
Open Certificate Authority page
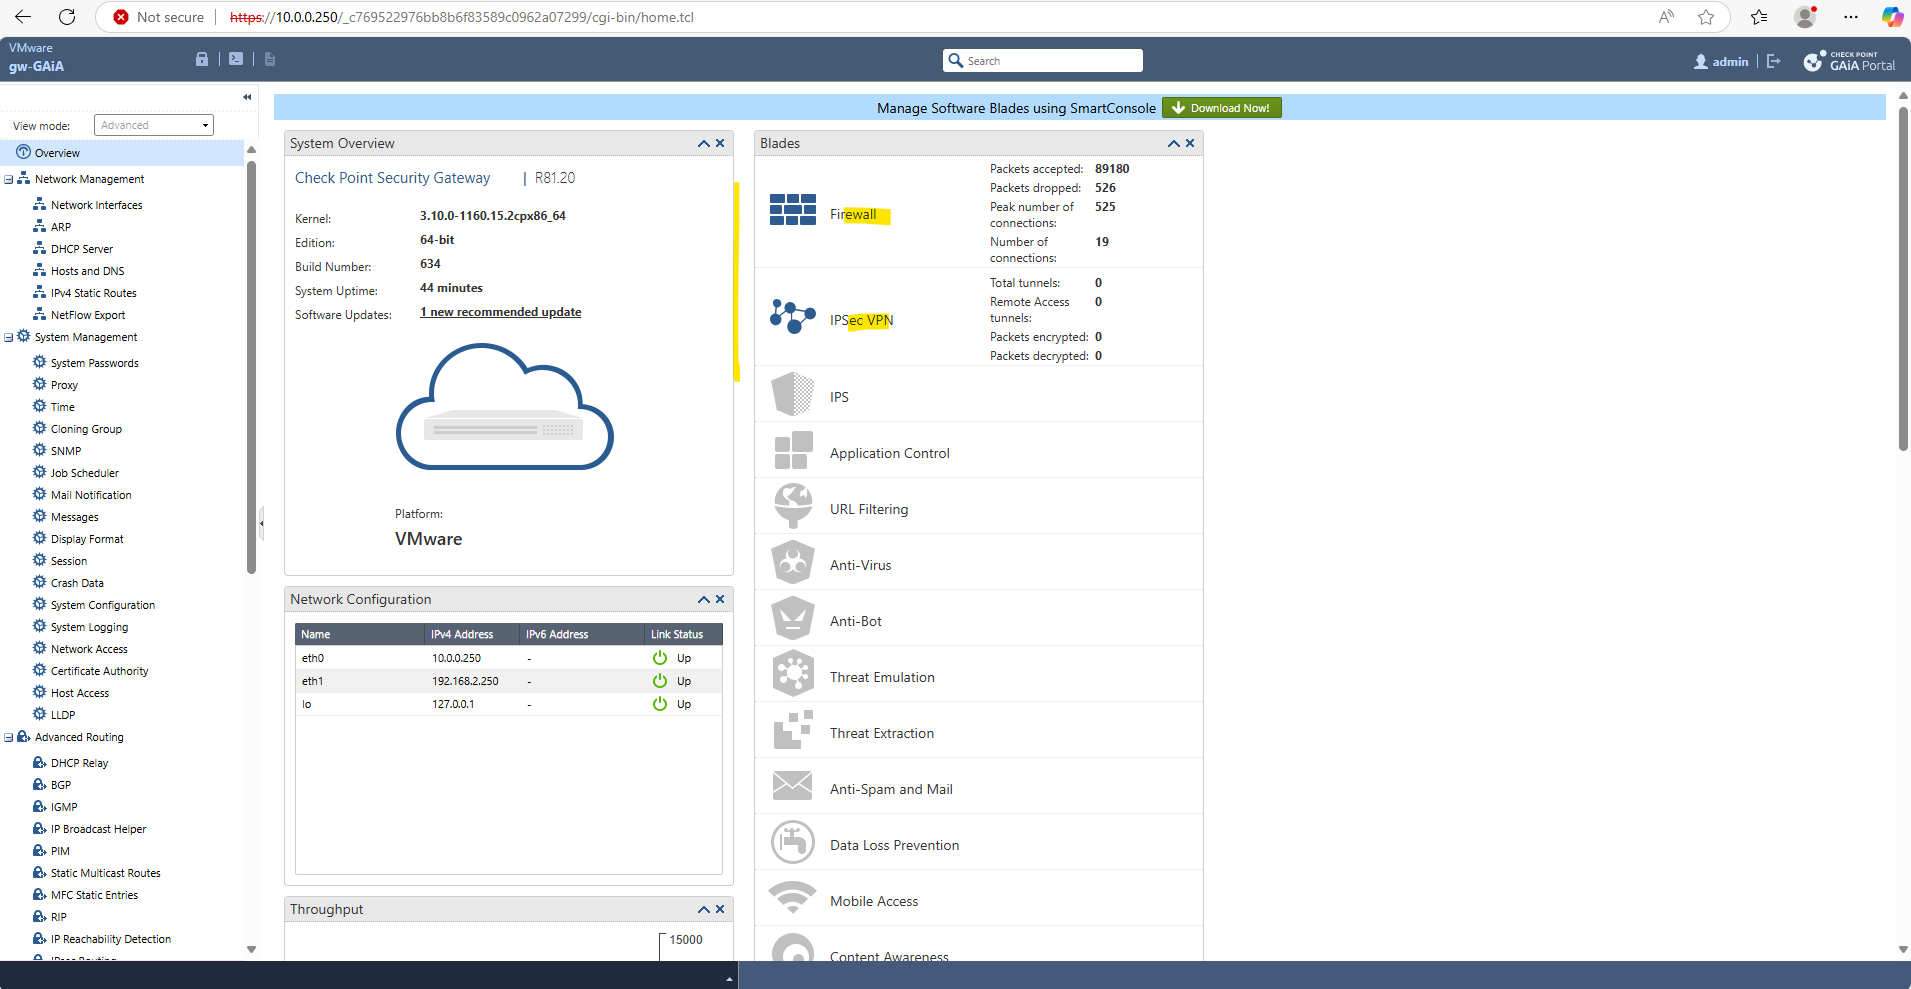(x=99, y=671)
